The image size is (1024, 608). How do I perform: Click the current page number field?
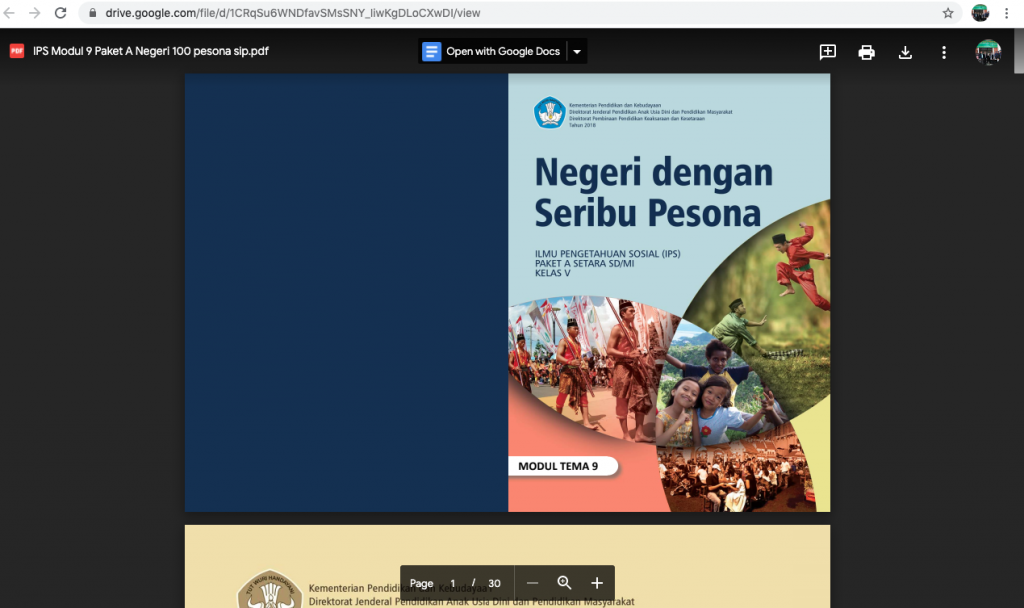[452, 583]
